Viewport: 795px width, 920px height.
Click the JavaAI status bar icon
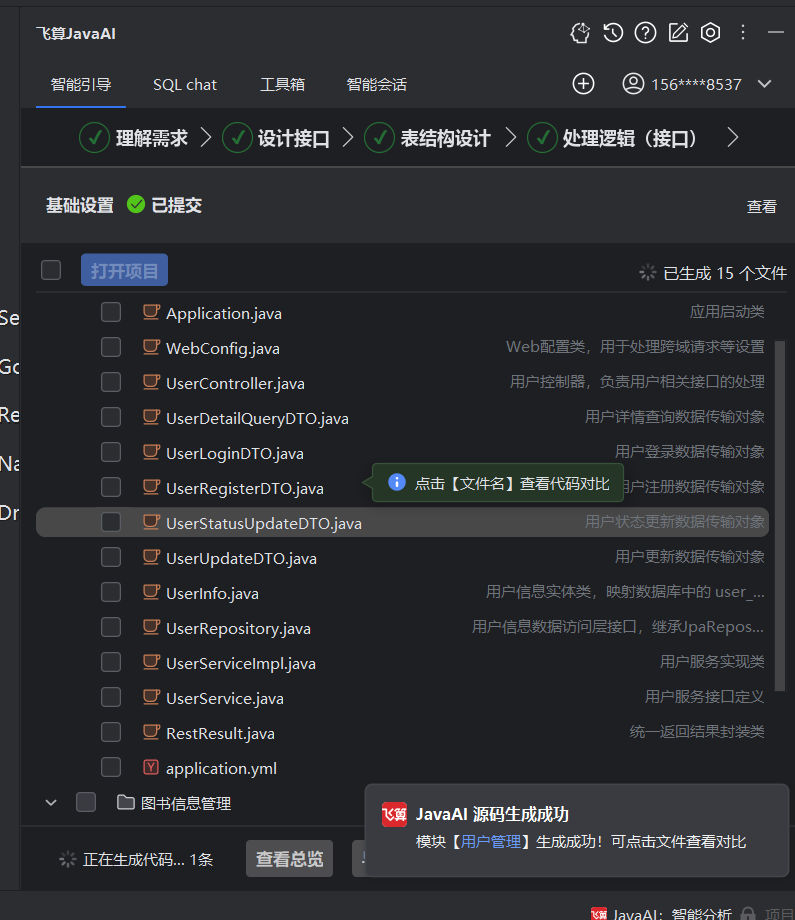point(599,913)
